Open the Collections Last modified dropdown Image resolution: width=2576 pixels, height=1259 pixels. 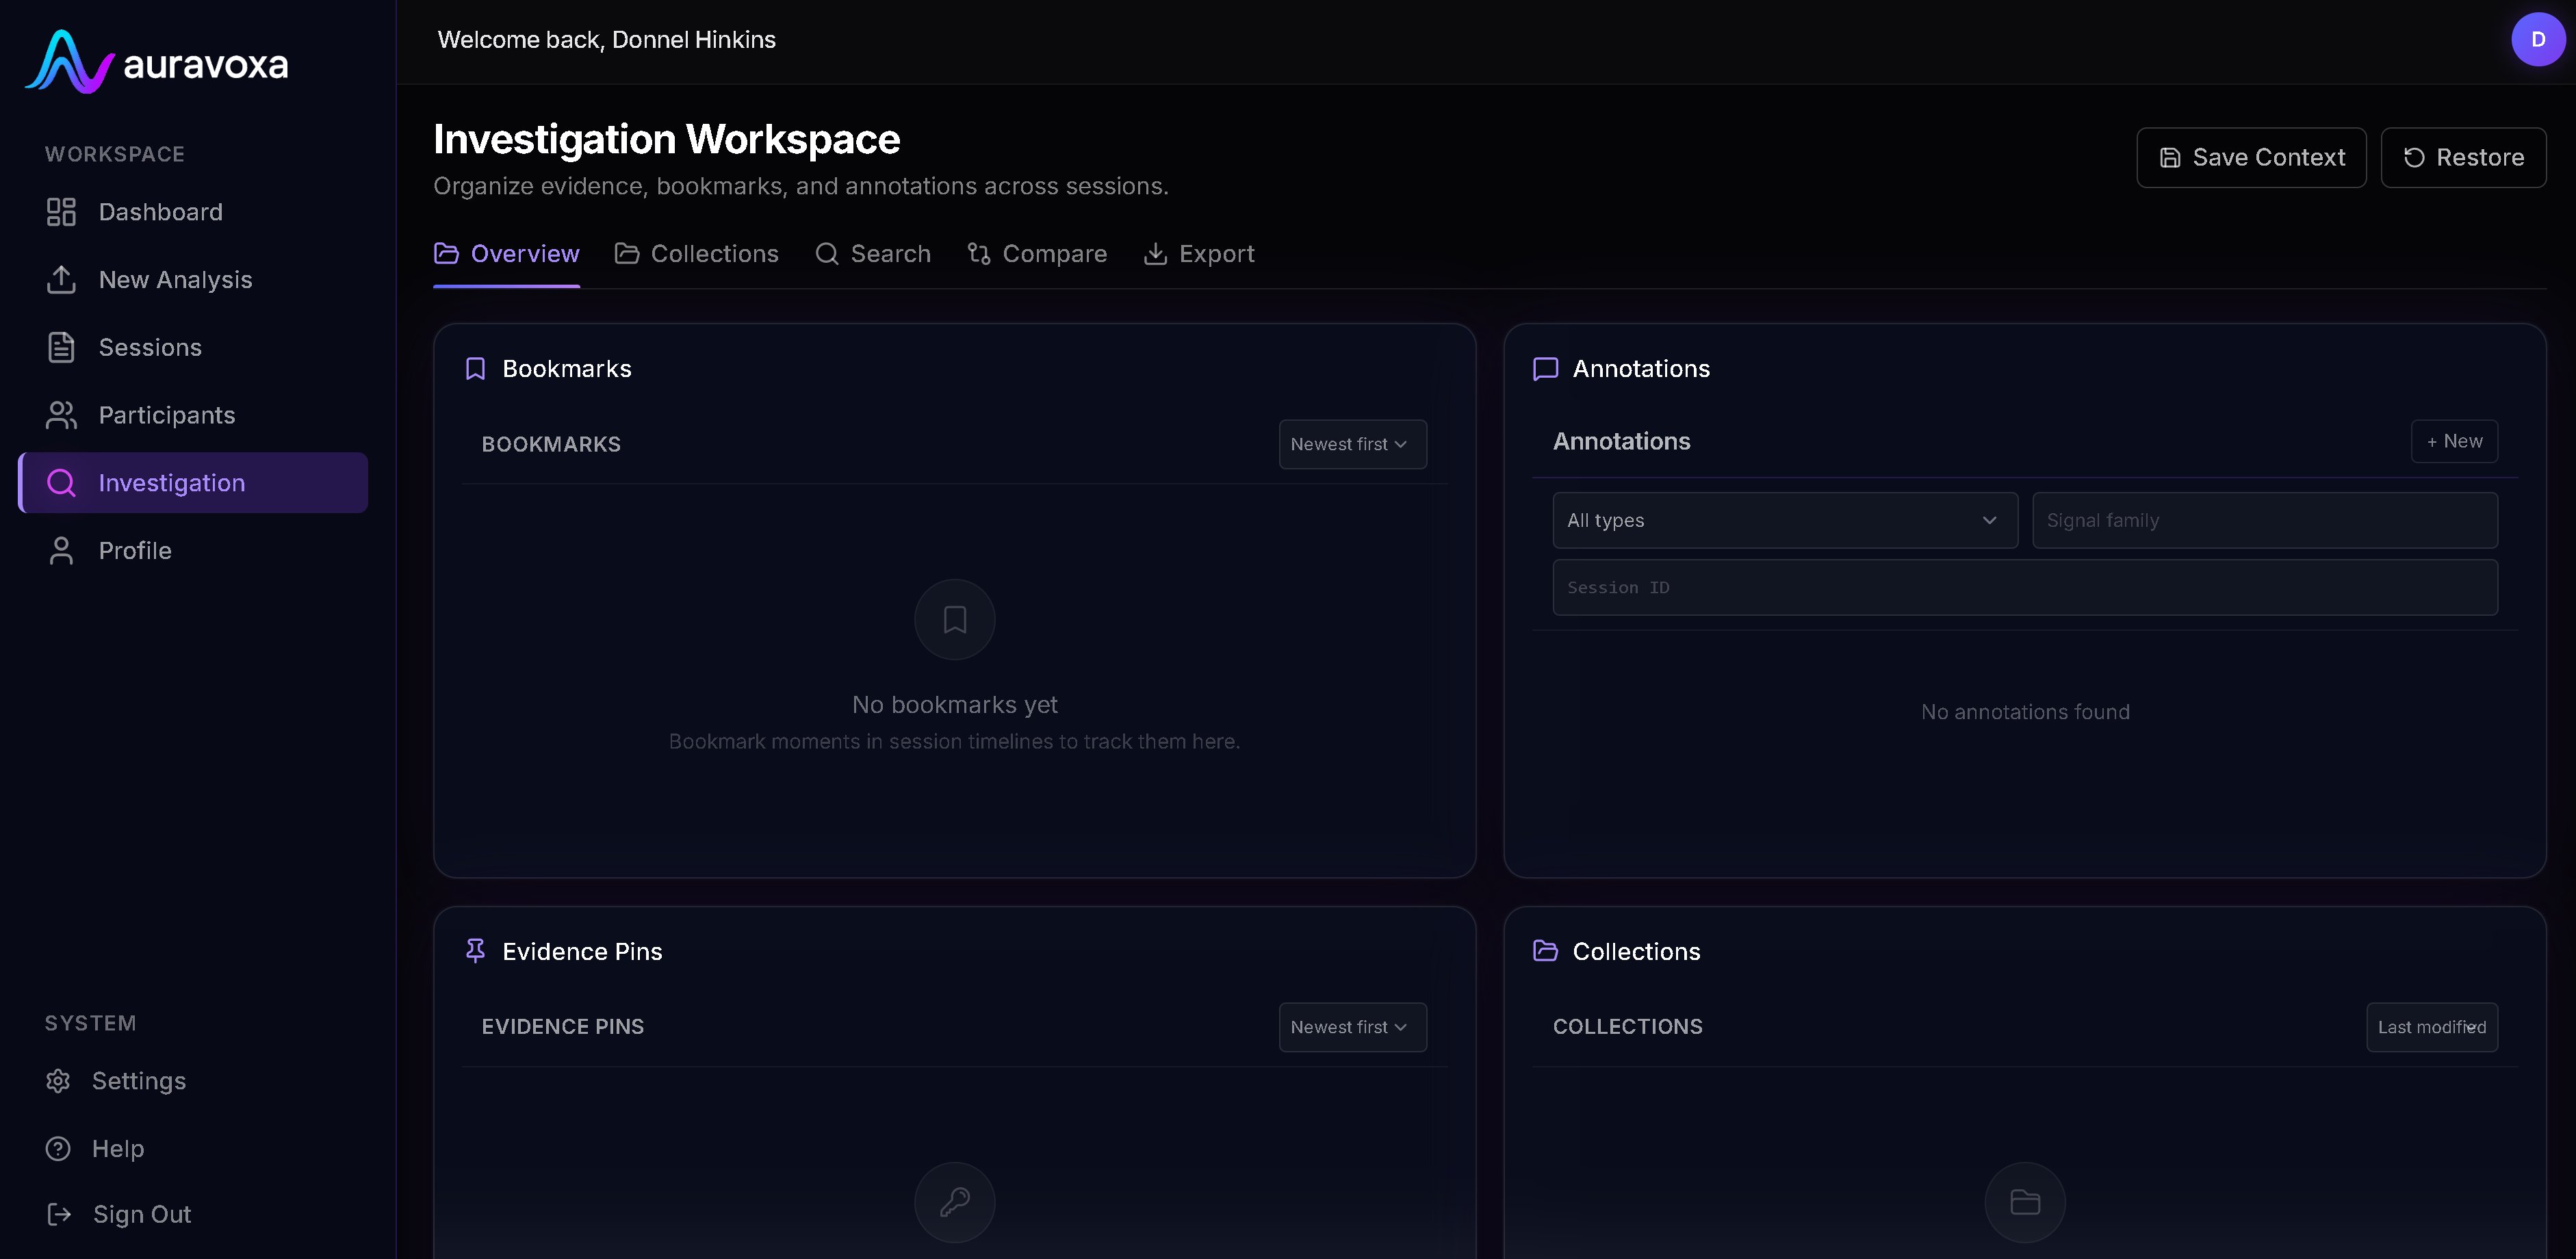(x=2432, y=1027)
